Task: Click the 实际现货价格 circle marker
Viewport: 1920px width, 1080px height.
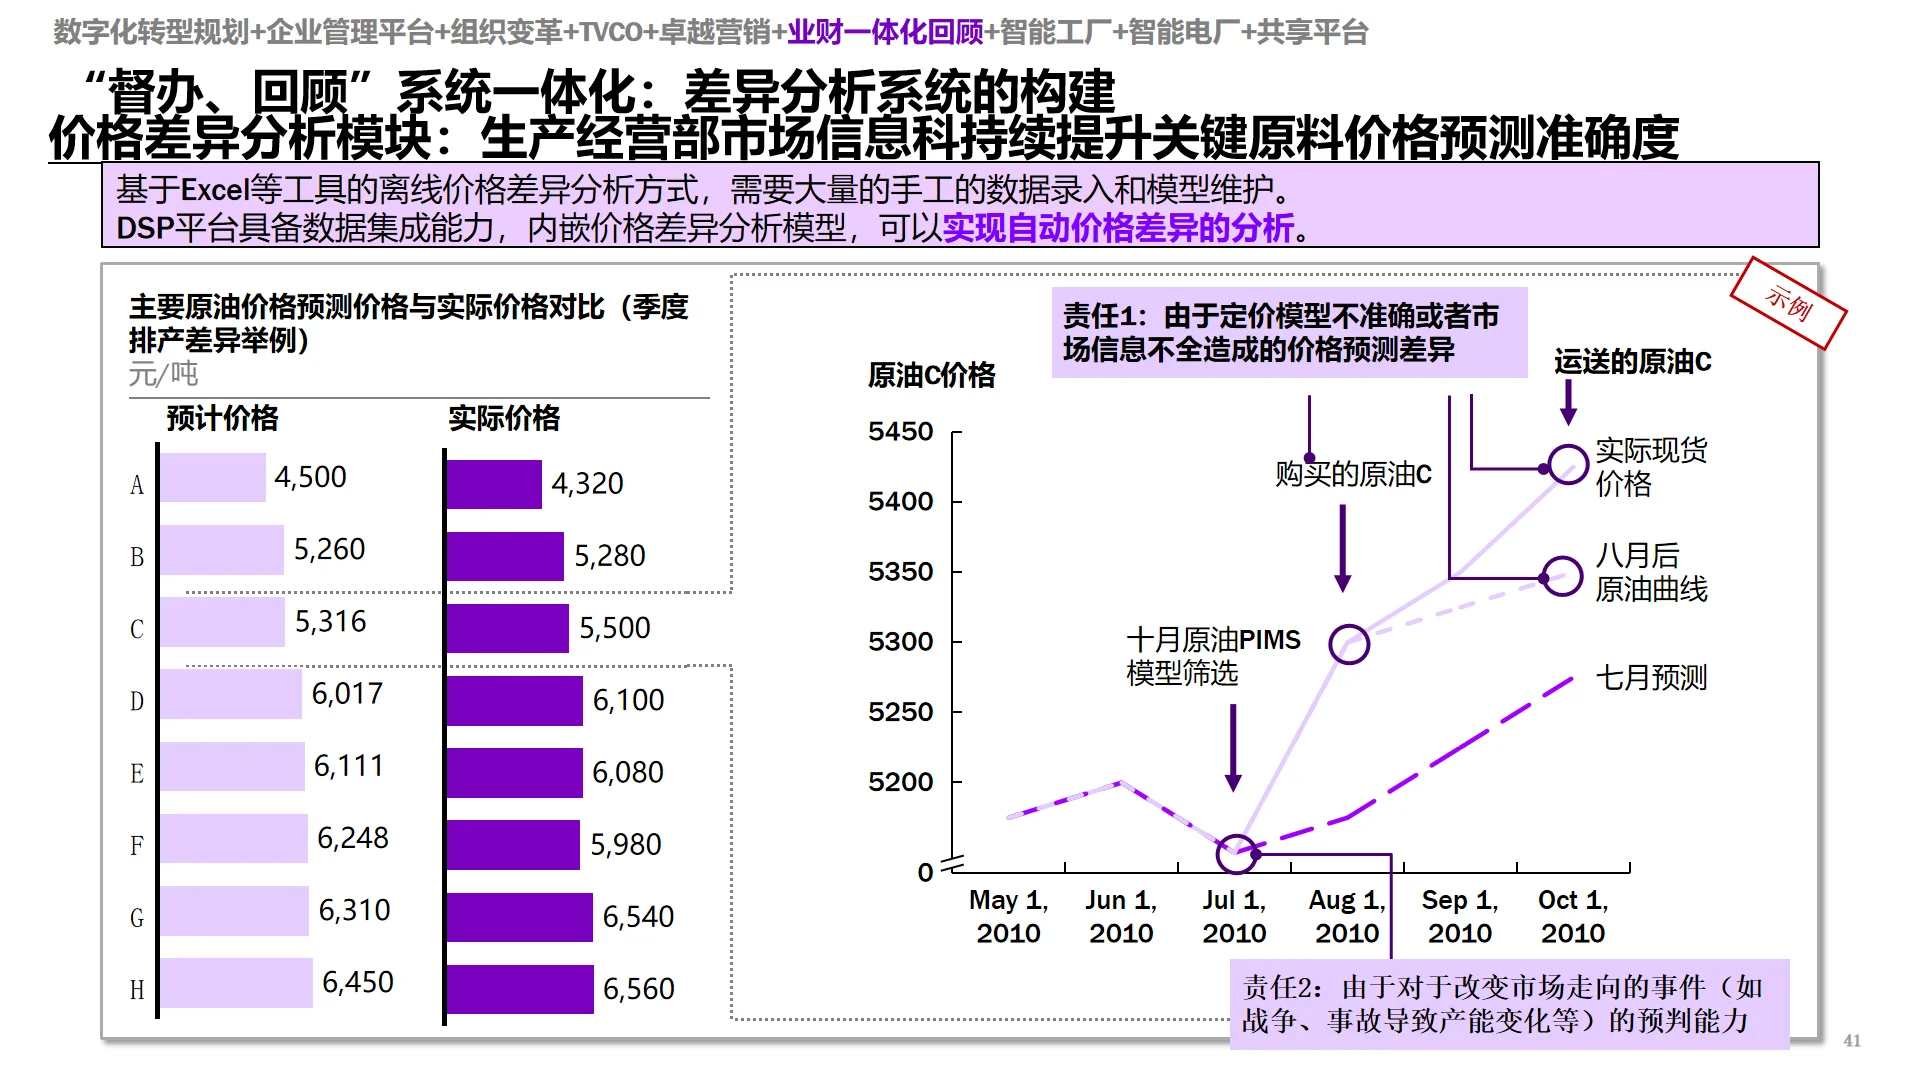Action: pos(1570,462)
